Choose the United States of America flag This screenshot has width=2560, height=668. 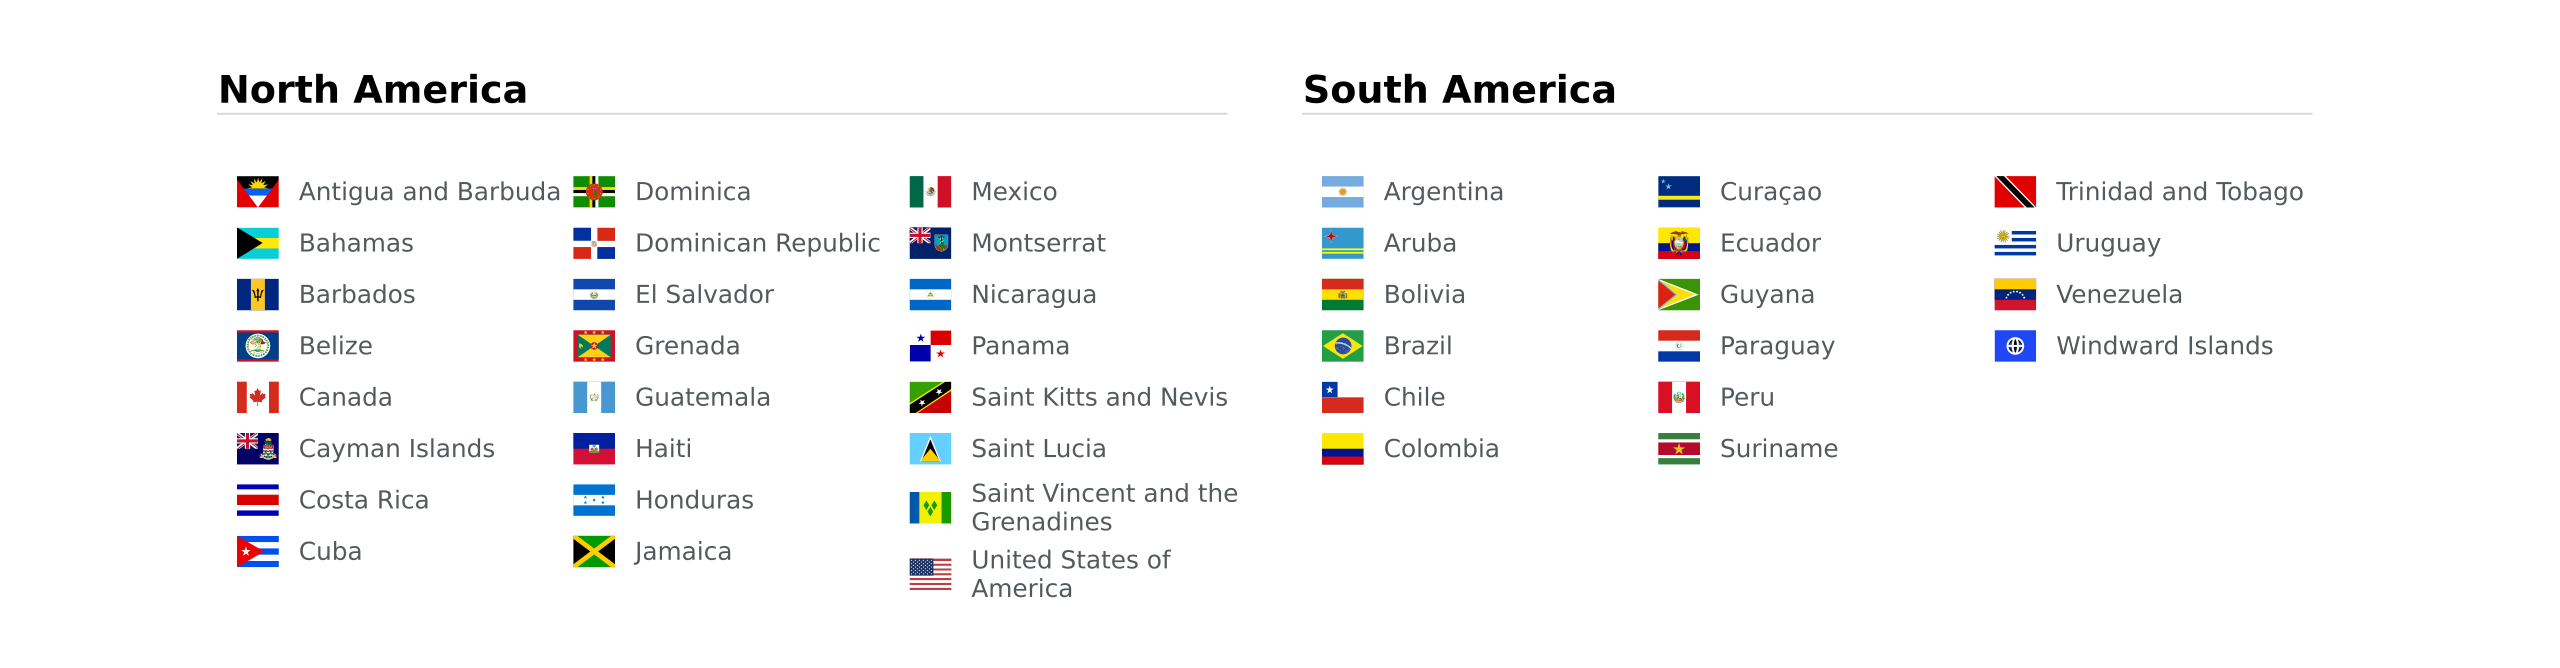(x=930, y=574)
